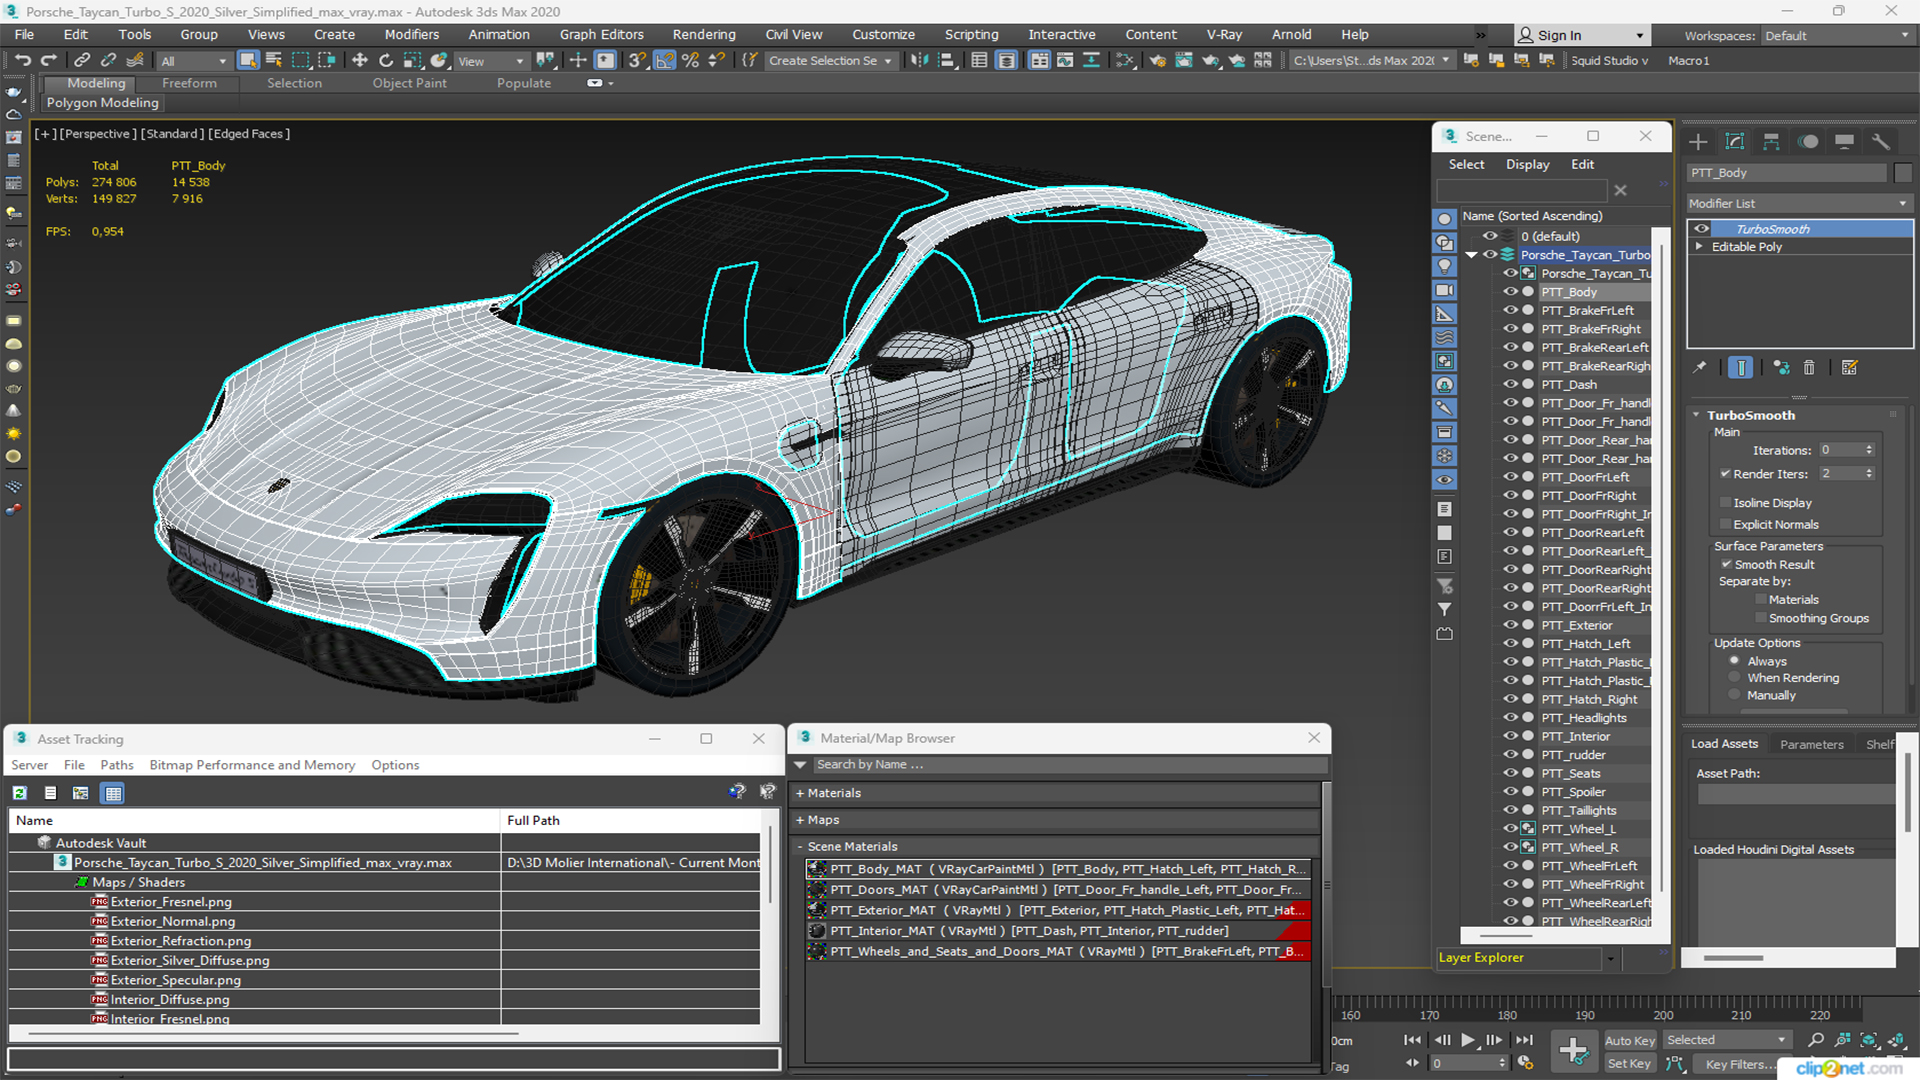Click the Undo arrow icon
The width and height of the screenshot is (1920, 1080).
pos(22,61)
